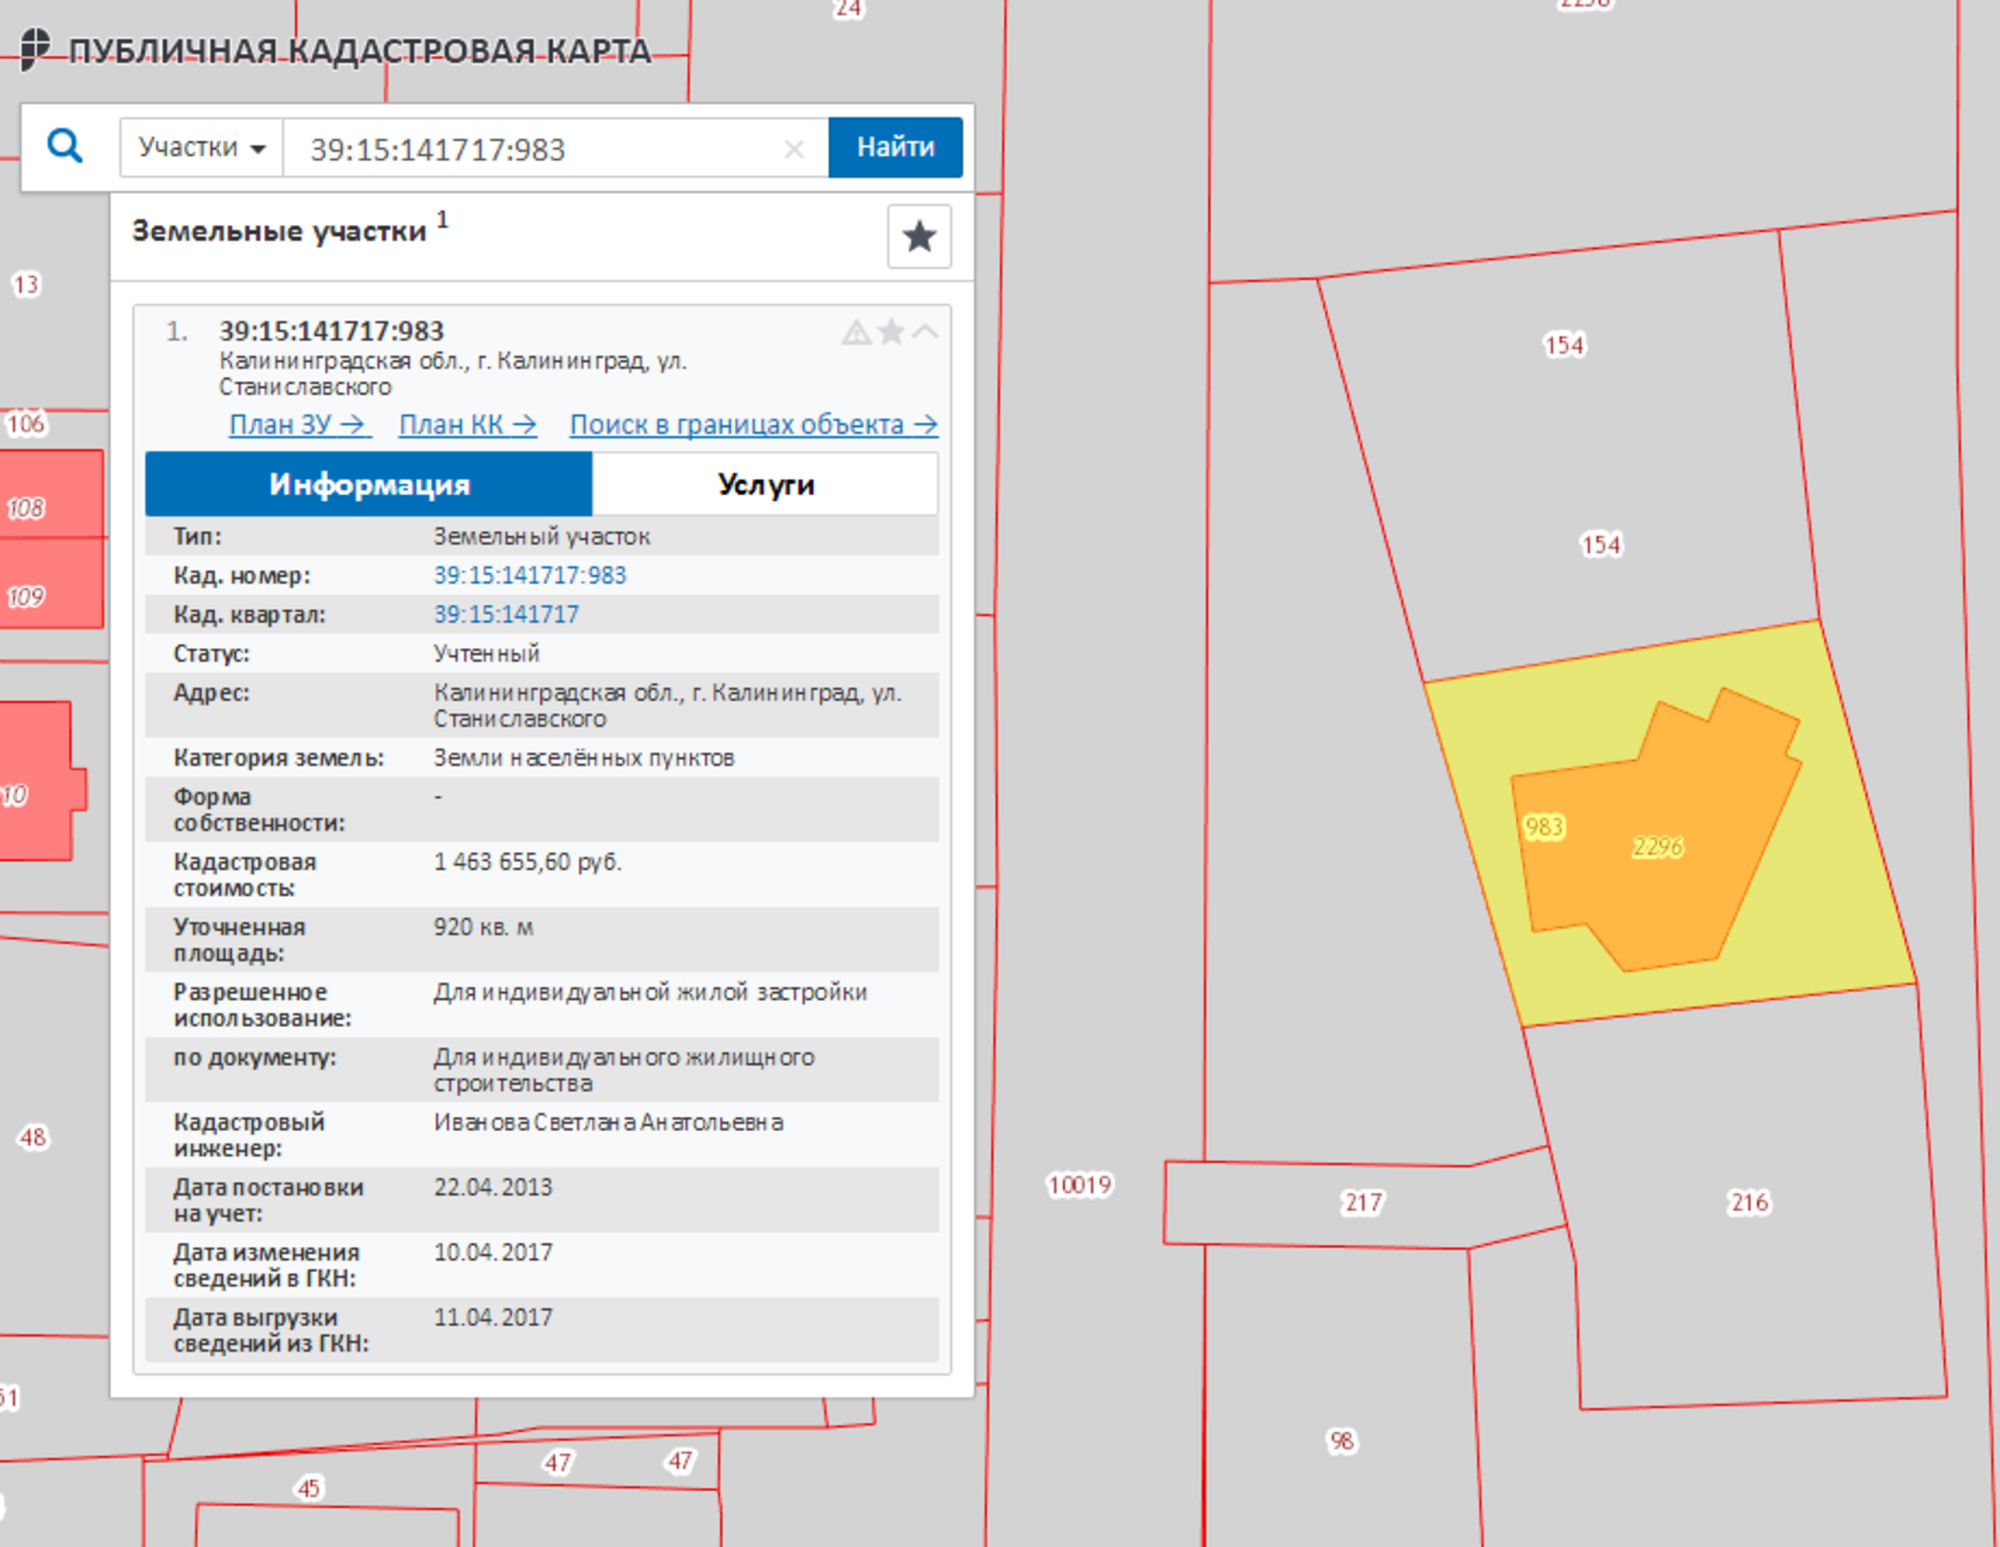Image resolution: width=2000 pixels, height=1547 pixels.
Task: Click the Земельный участок type value
Action: coord(541,536)
